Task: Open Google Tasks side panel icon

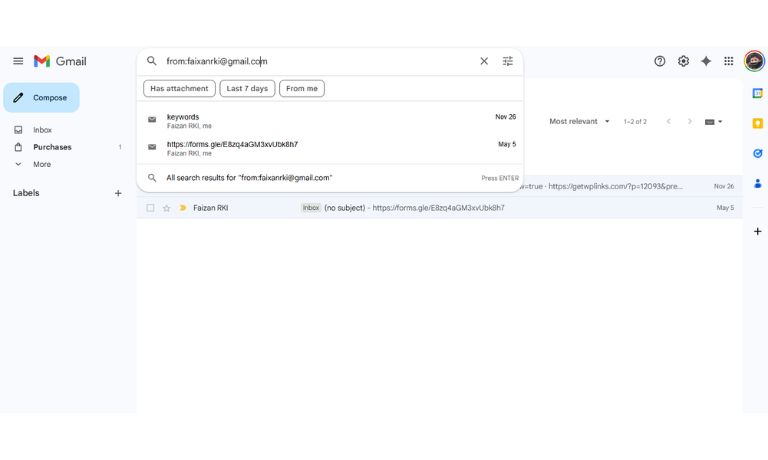Action: tap(757, 153)
